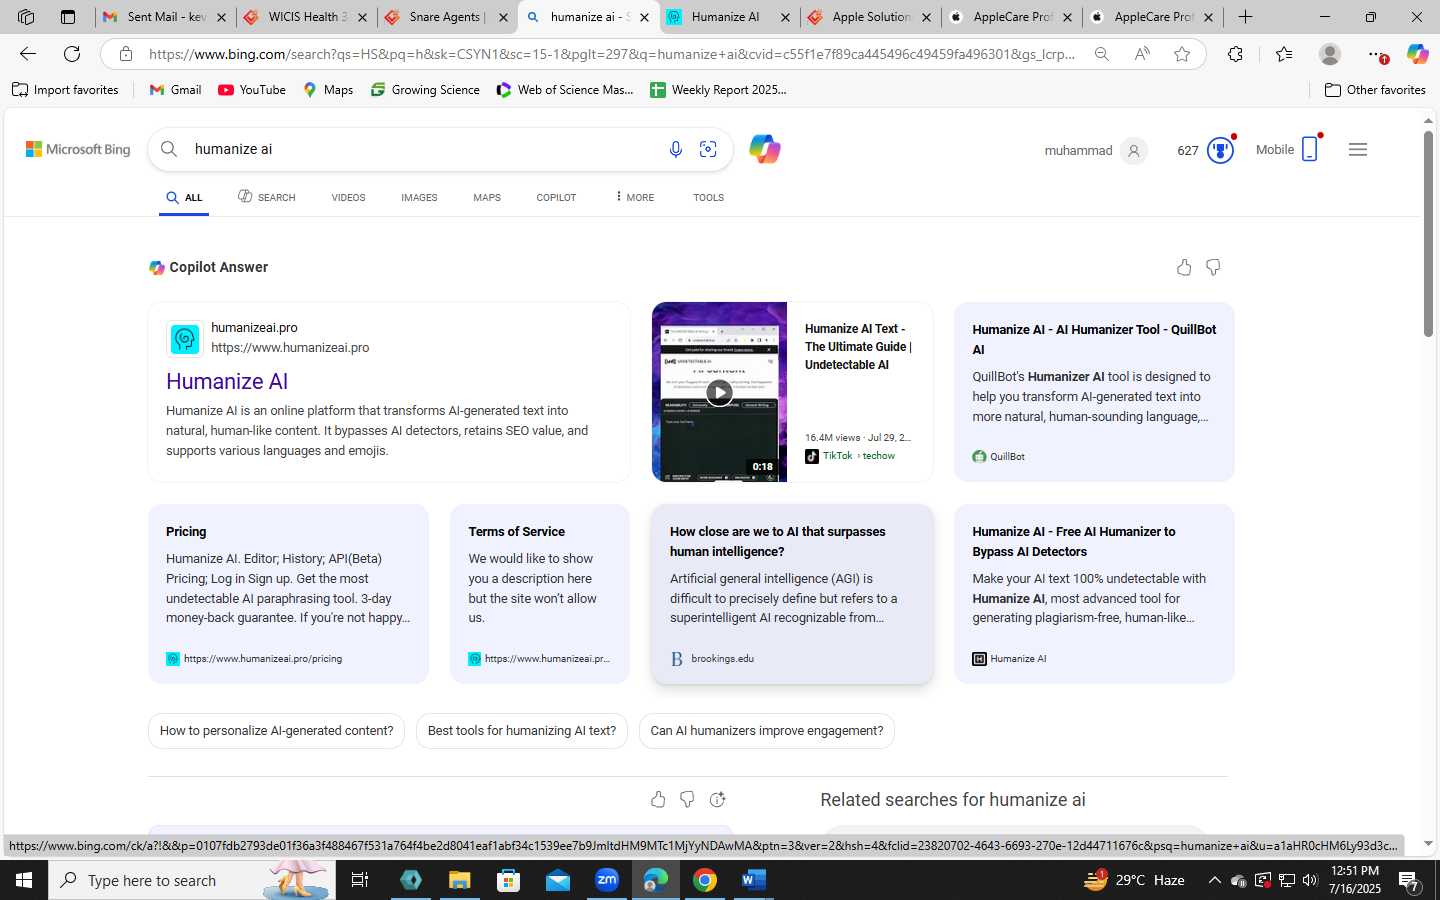
Task: Open Microsoft Rewards medal icon
Action: [1220, 150]
